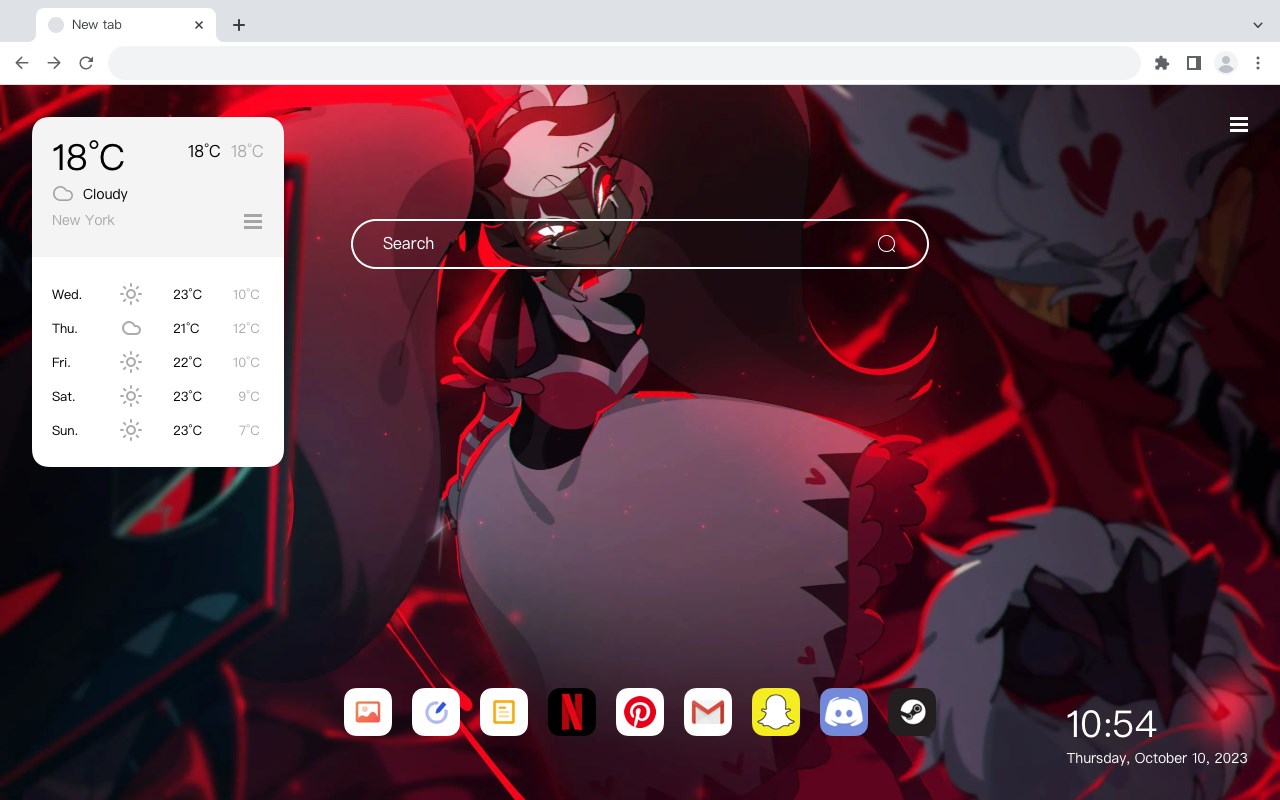The height and width of the screenshot is (800, 1280).
Task: Select the Sat. forecast row
Action: (x=157, y=396)
